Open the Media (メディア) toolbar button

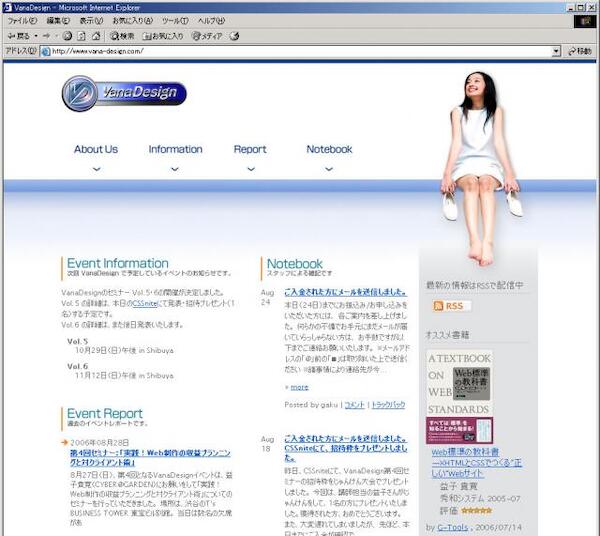(x=207, y=36)
